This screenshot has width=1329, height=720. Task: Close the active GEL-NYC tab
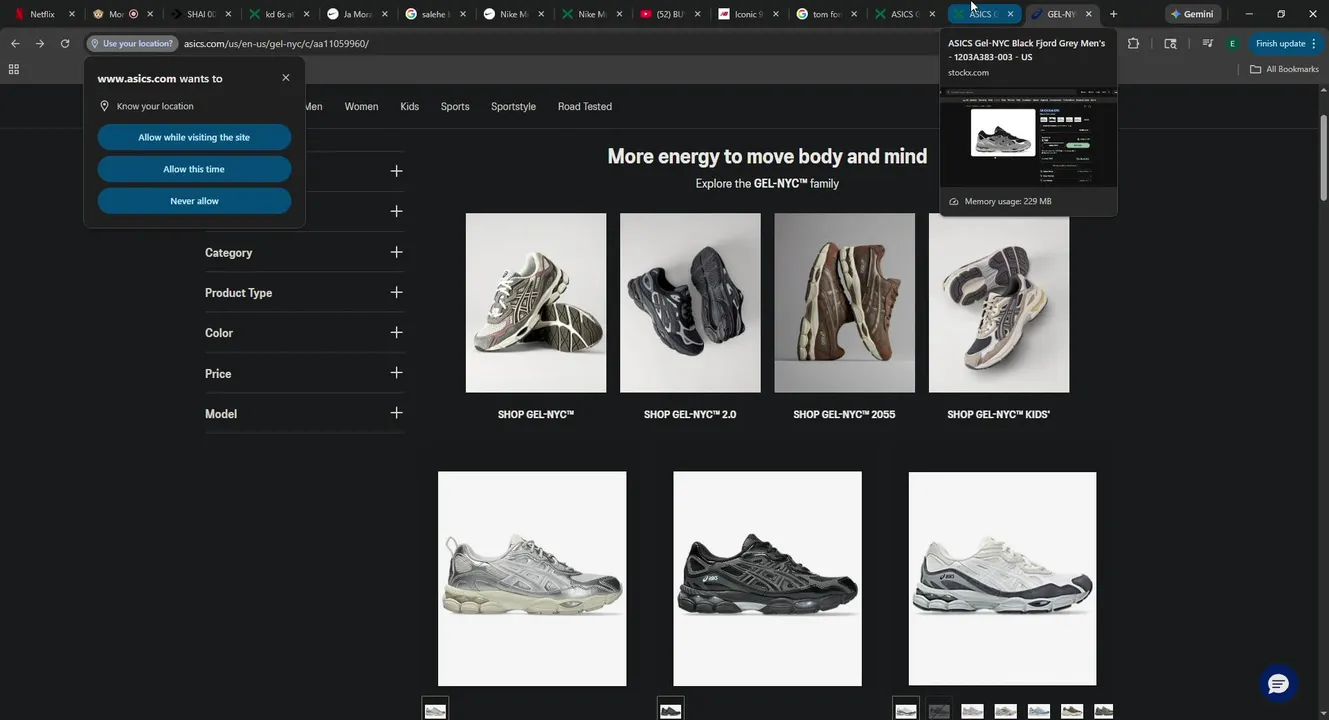coord(1089,14)
